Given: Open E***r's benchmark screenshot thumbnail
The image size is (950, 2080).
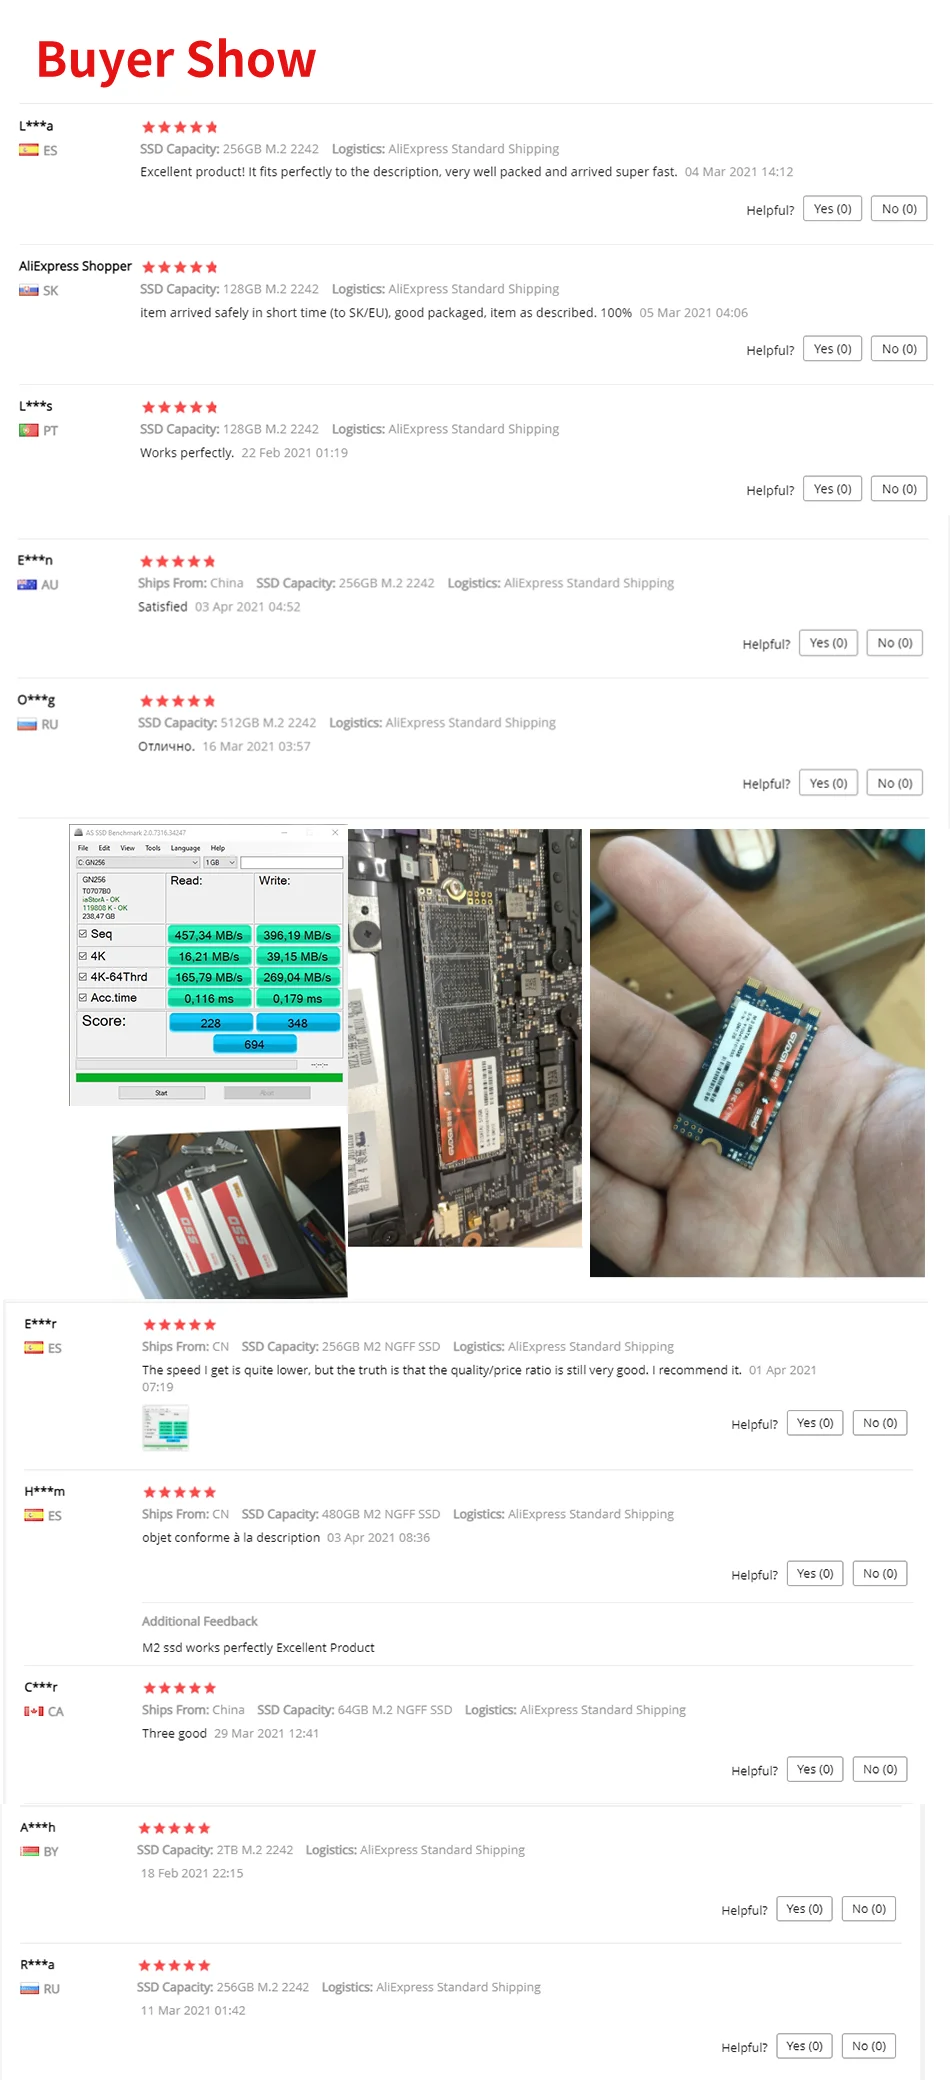Looking at the screenshot, I should tap(165, 1427).
